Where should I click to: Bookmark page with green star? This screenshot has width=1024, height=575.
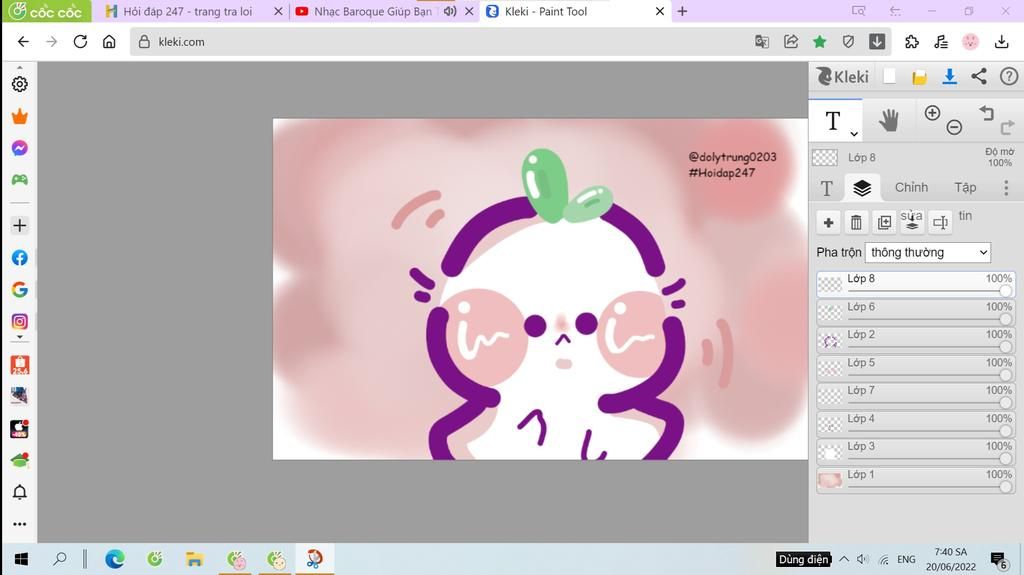pyautogui.click(x=819, y=42)
